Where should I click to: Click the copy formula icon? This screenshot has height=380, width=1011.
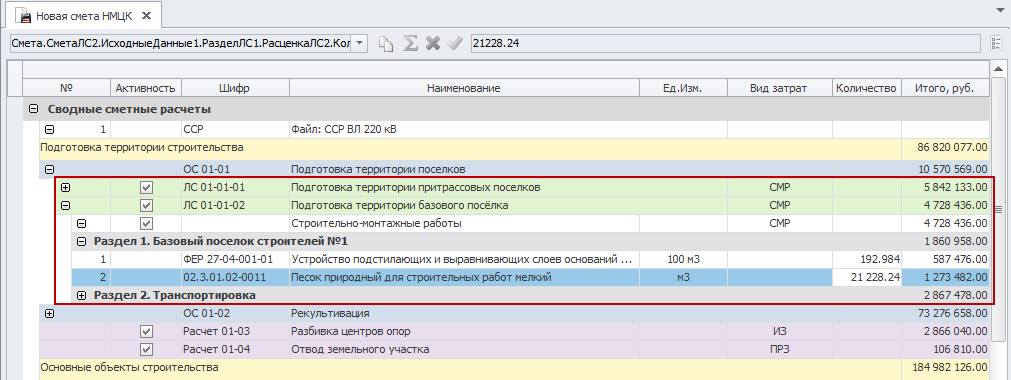[x=386, y=44]
